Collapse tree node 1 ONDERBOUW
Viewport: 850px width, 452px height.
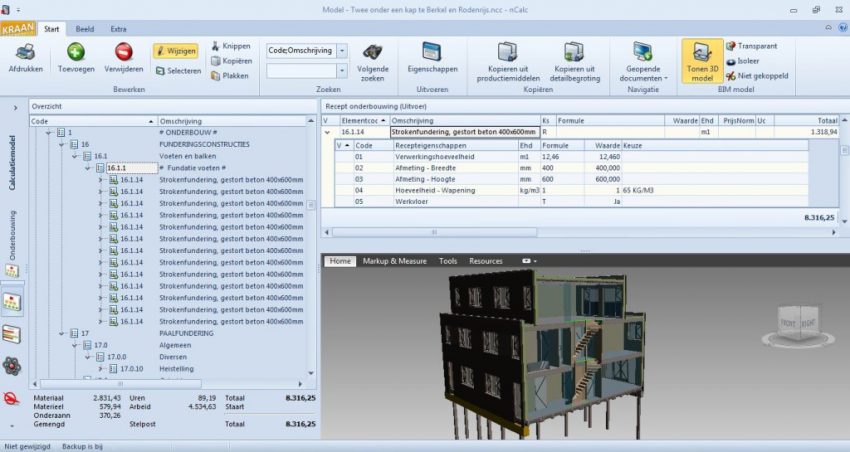tap(49, 133)
